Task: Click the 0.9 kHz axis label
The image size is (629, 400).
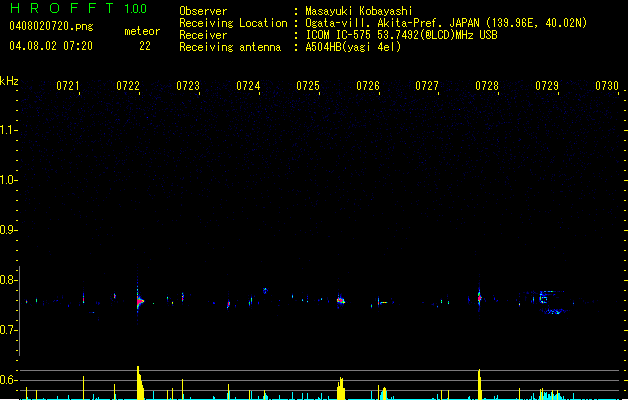Action: tap(8, 230)
